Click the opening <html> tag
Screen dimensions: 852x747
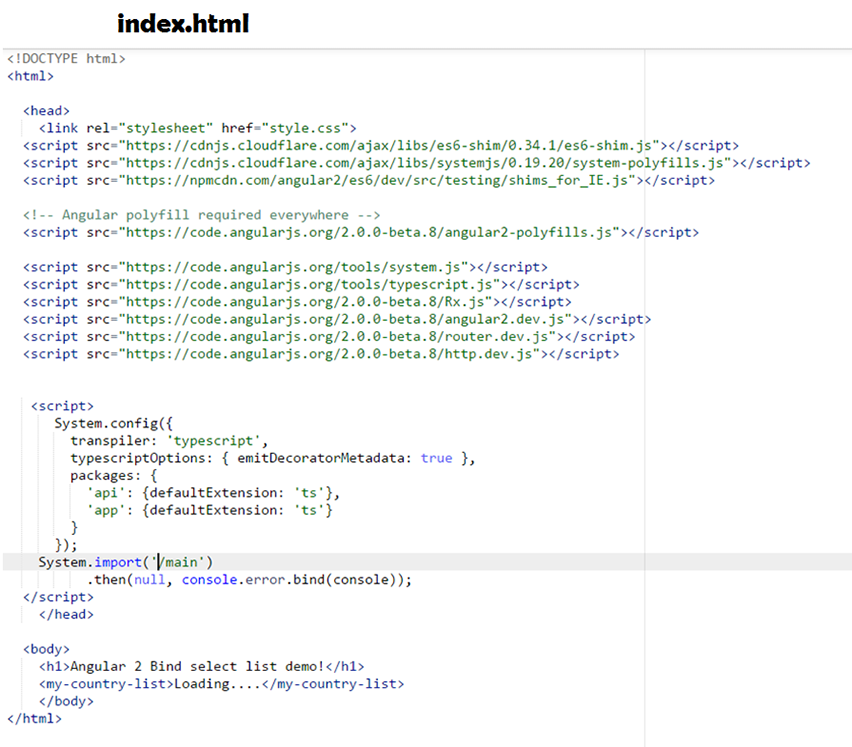click(30, 76)
